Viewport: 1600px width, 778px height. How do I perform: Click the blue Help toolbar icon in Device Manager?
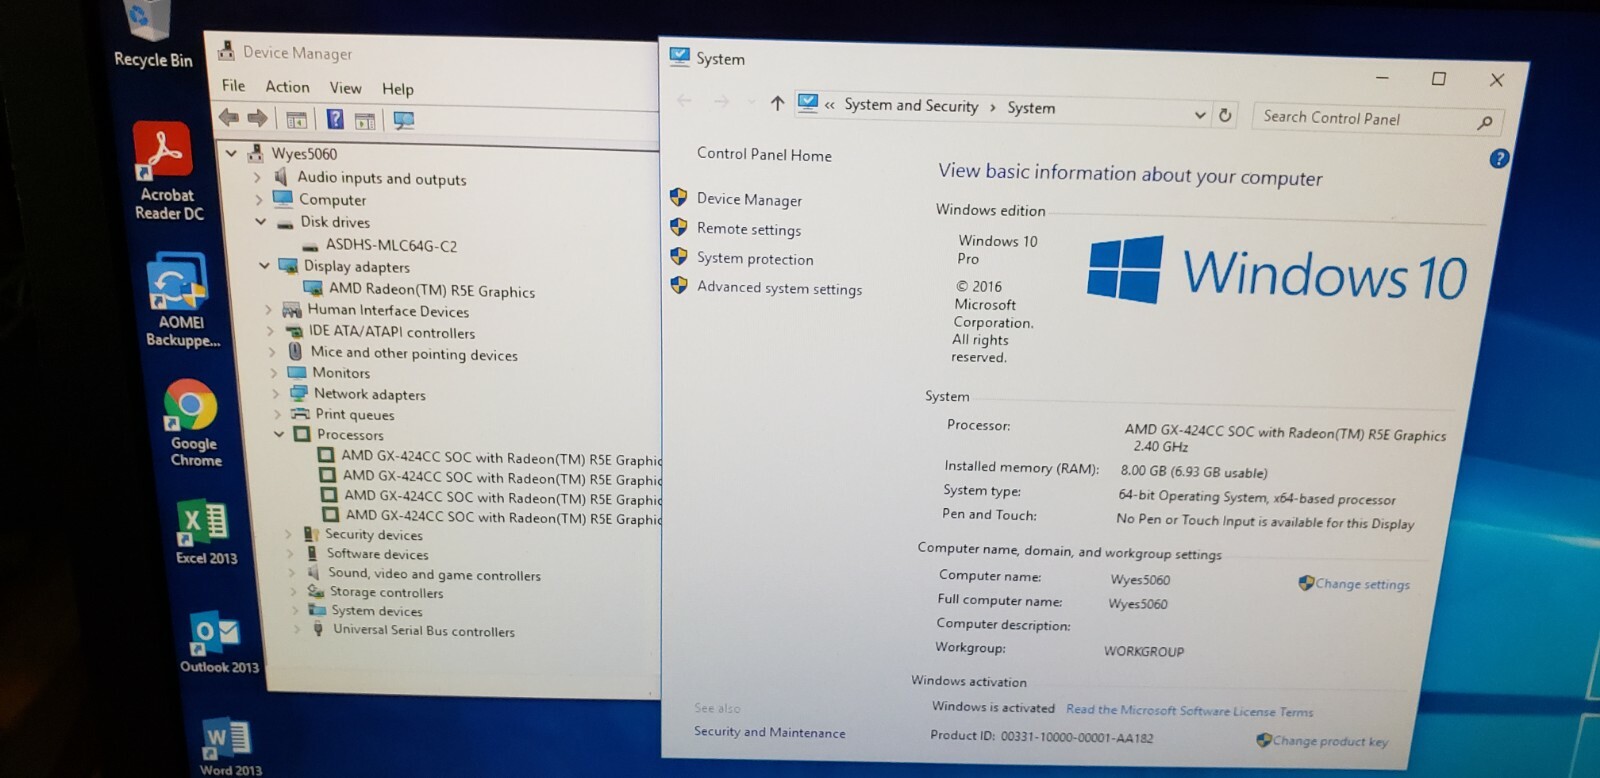(335, 120)
